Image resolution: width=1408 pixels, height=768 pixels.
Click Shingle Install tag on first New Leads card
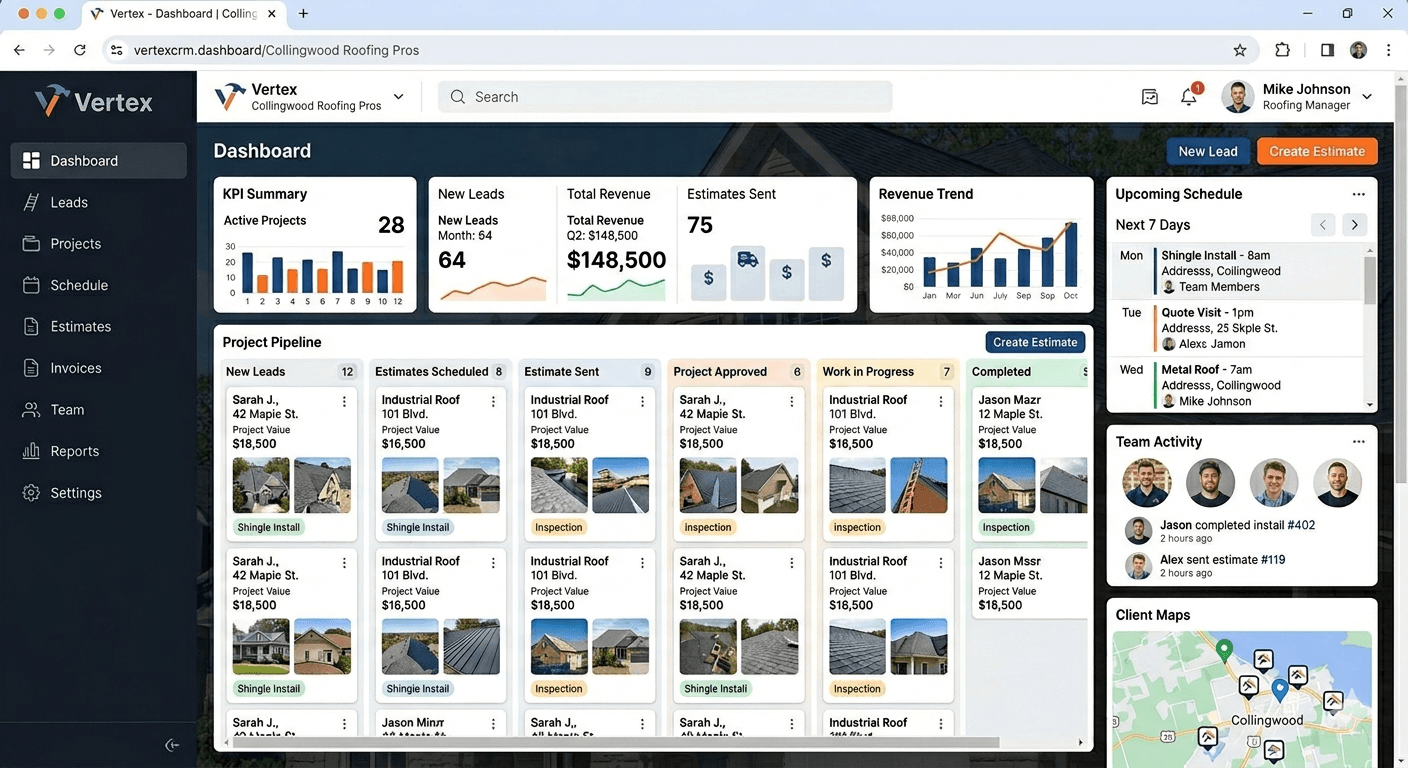click(269, 527)
